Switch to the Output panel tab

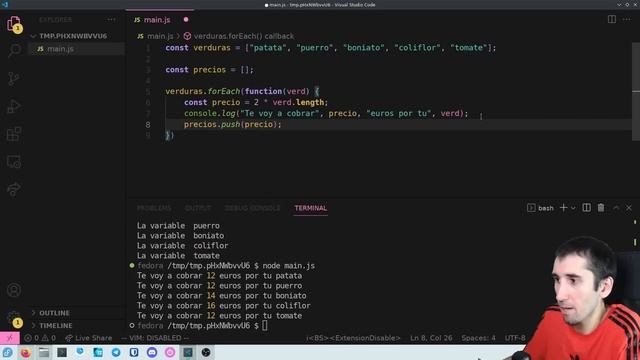pos(198,208)
